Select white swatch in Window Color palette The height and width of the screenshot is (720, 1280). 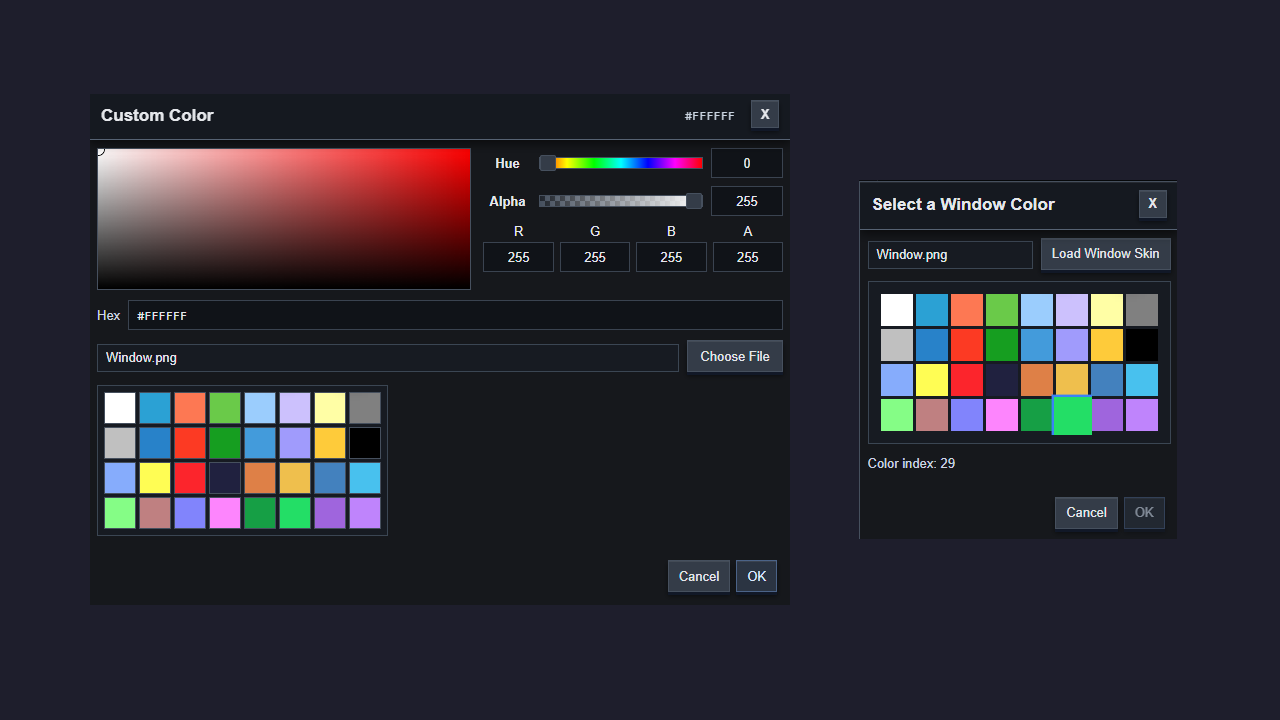[x=897, y=310]
